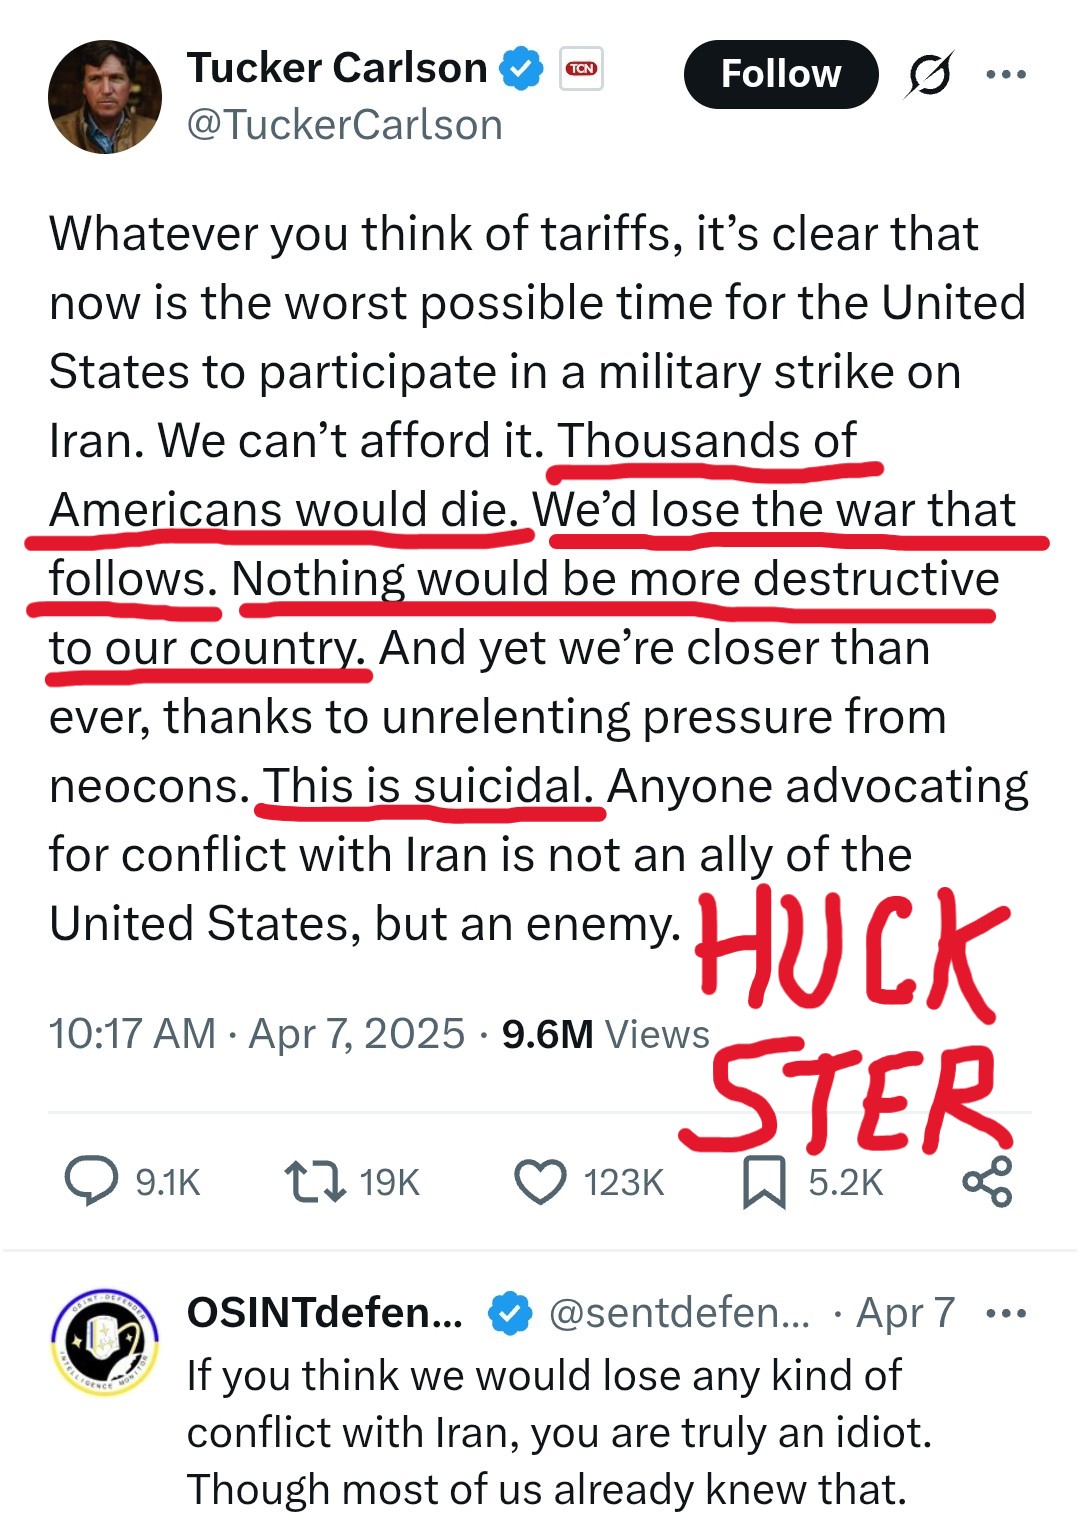1080x1533 pixels.
Task: Open the @sentdefender handle link
Action: [x=679, y=1313]
